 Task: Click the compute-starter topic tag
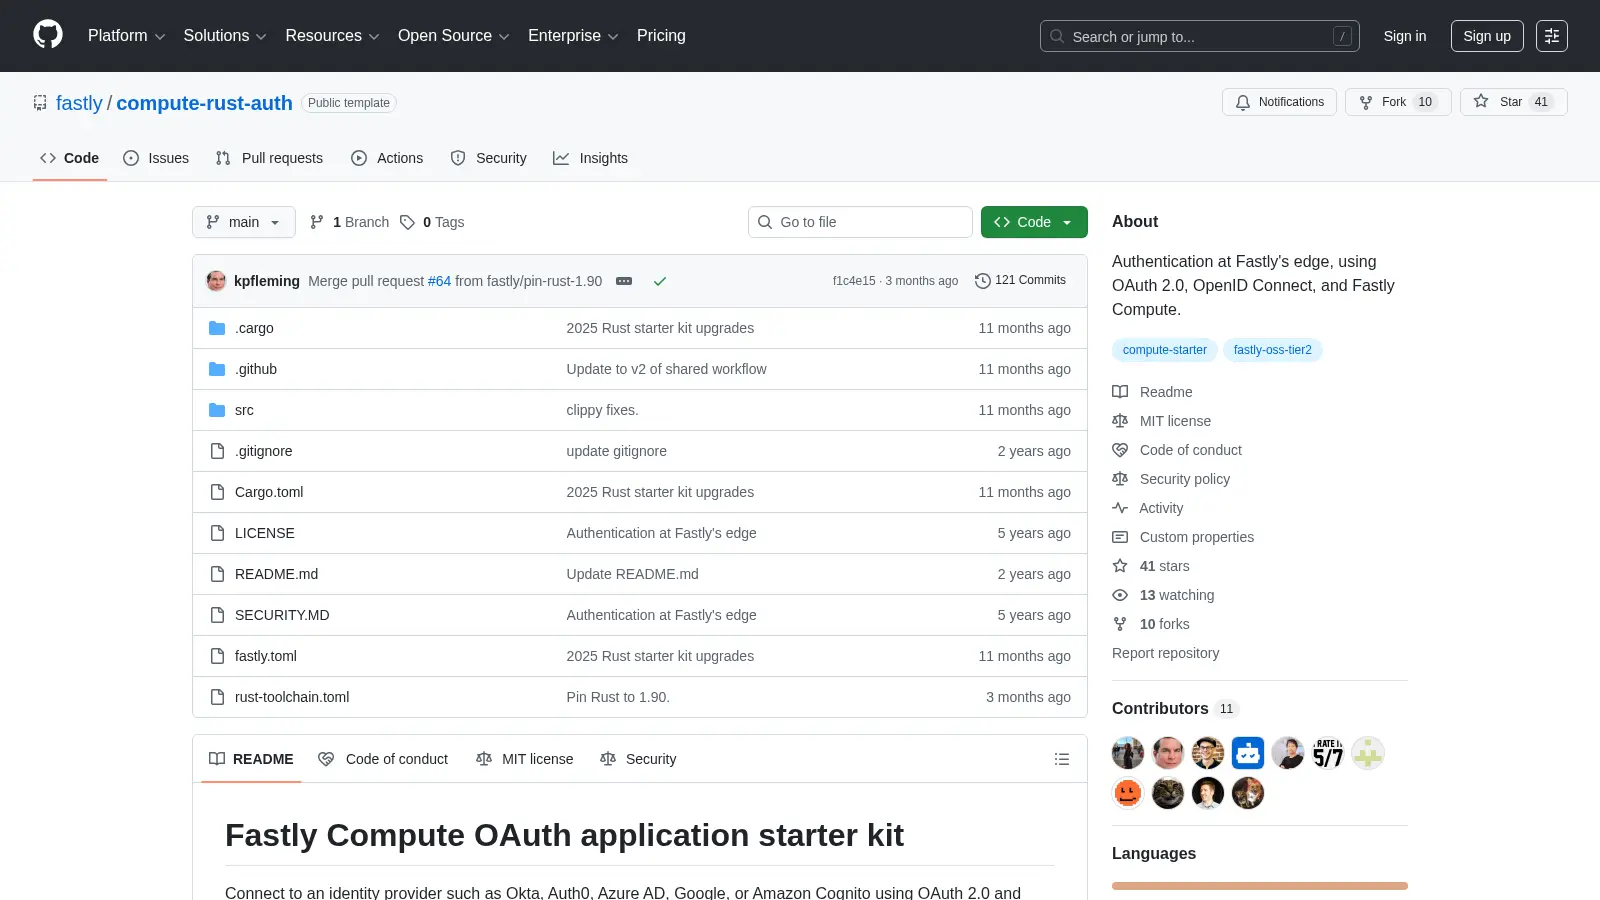pos(1164,350)
